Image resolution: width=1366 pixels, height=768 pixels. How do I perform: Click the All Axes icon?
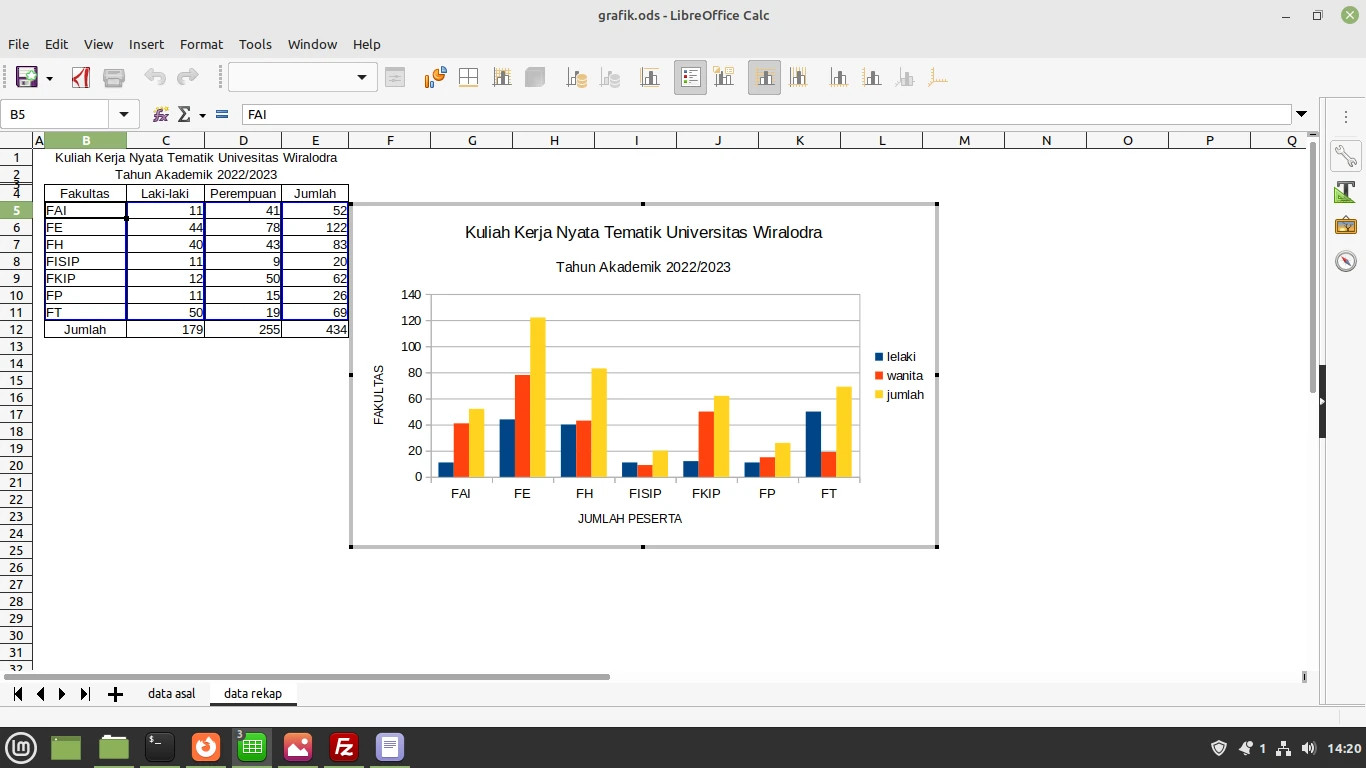pos(938,77)
